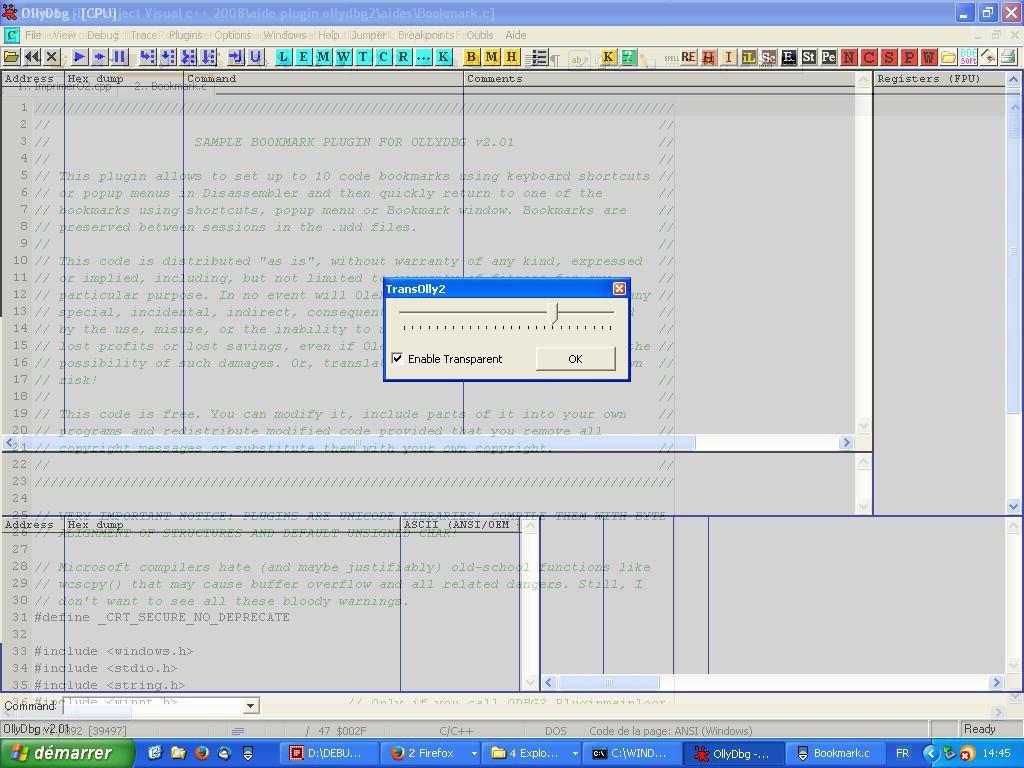Click the démarrer Start button

(x=67, y=754)
